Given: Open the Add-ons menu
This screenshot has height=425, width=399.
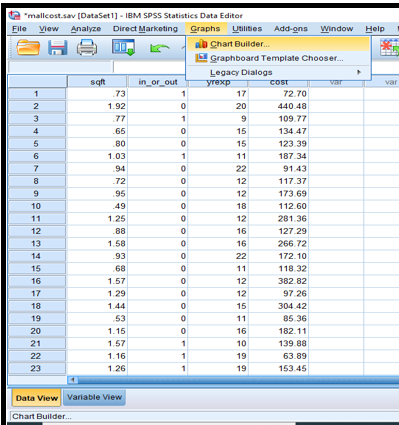Looking at the screenshot, I should coord(291,29).
